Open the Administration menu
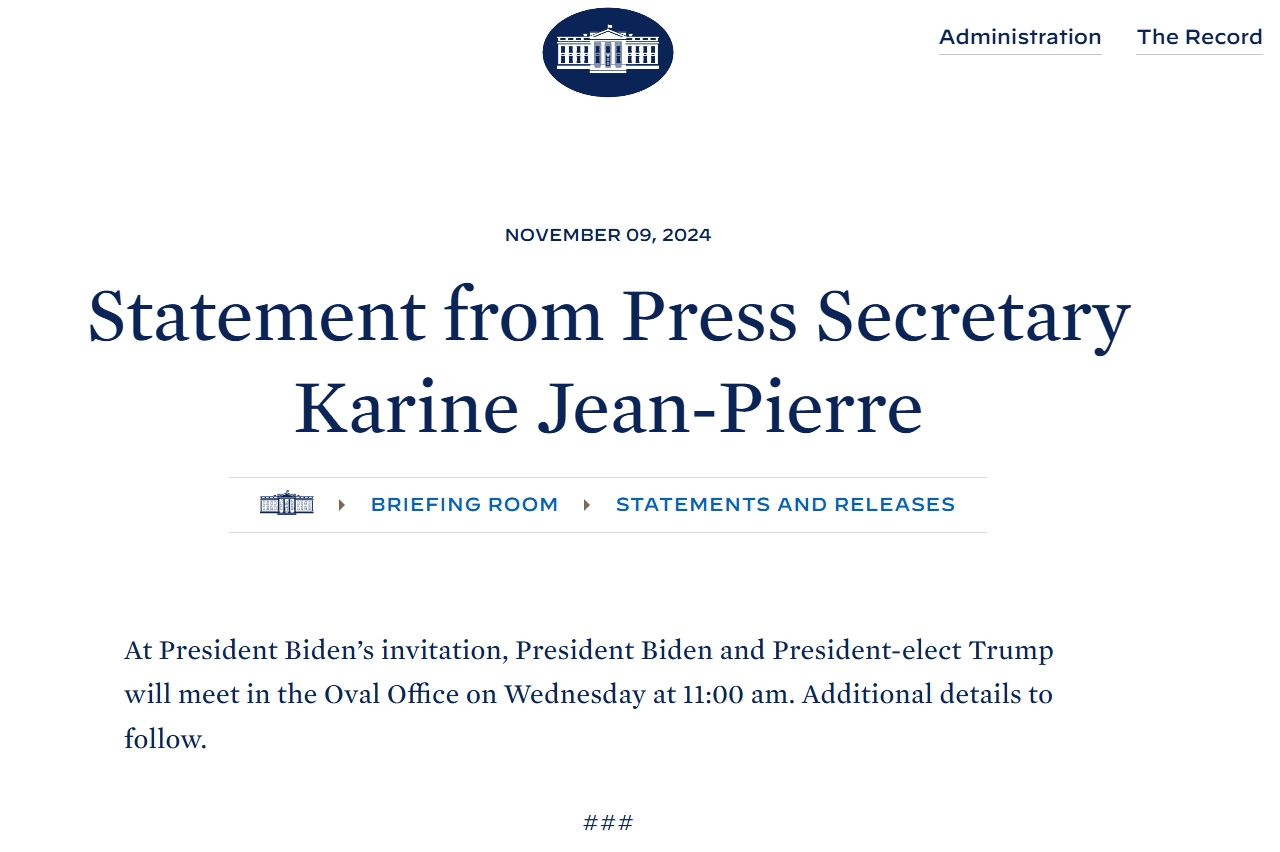The height and width of the screenshot is (852, 1280). 1020,37
